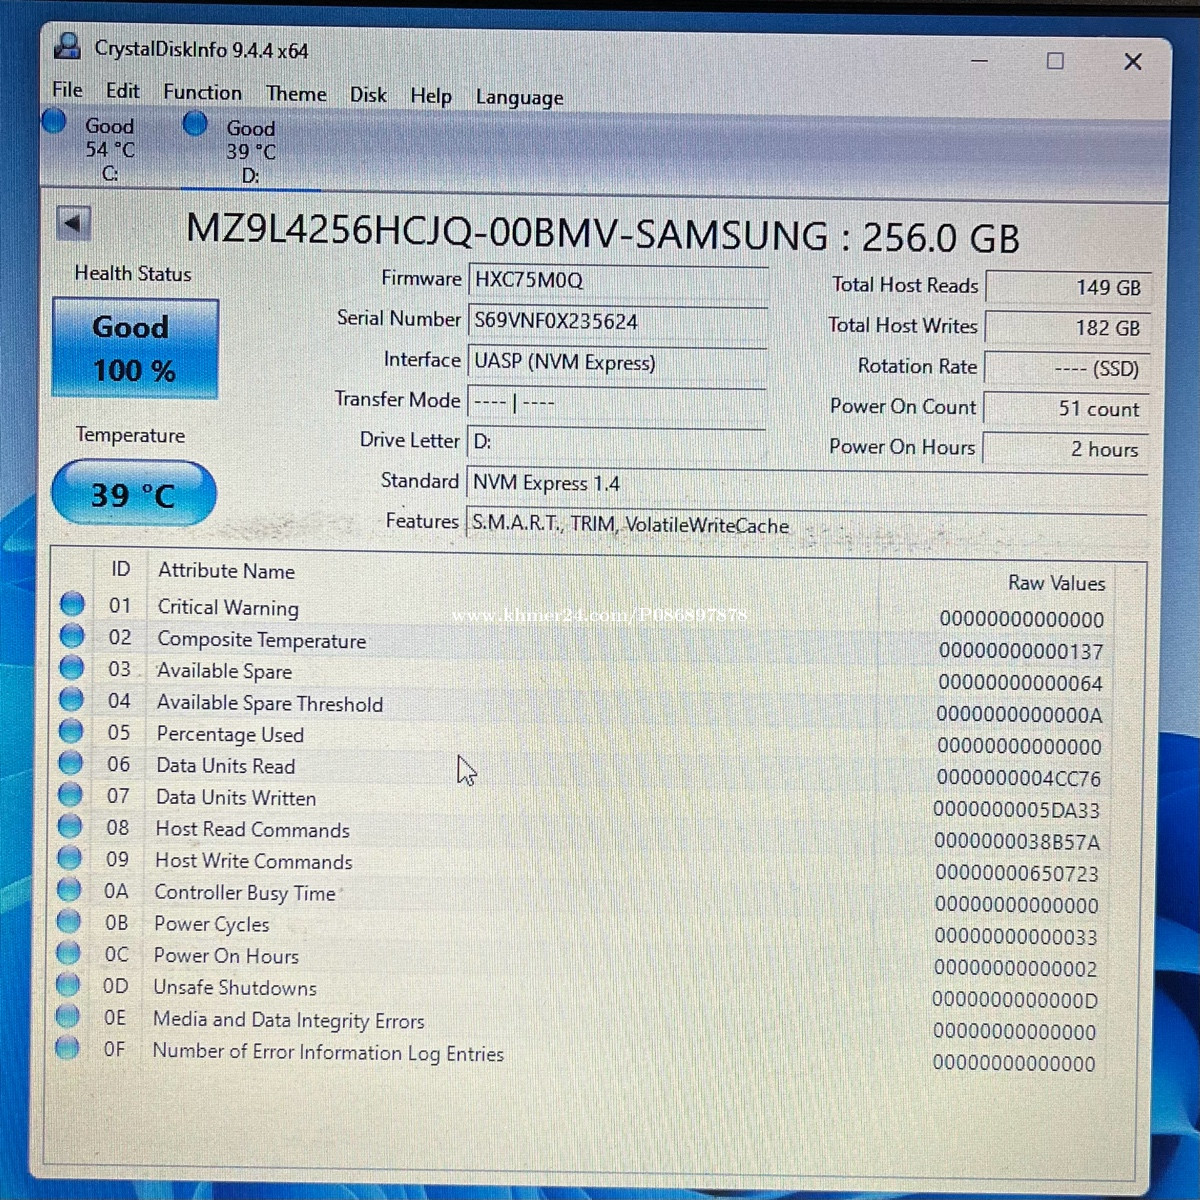
Task: Select the D: drive status indicator
Action: (194, 122)
